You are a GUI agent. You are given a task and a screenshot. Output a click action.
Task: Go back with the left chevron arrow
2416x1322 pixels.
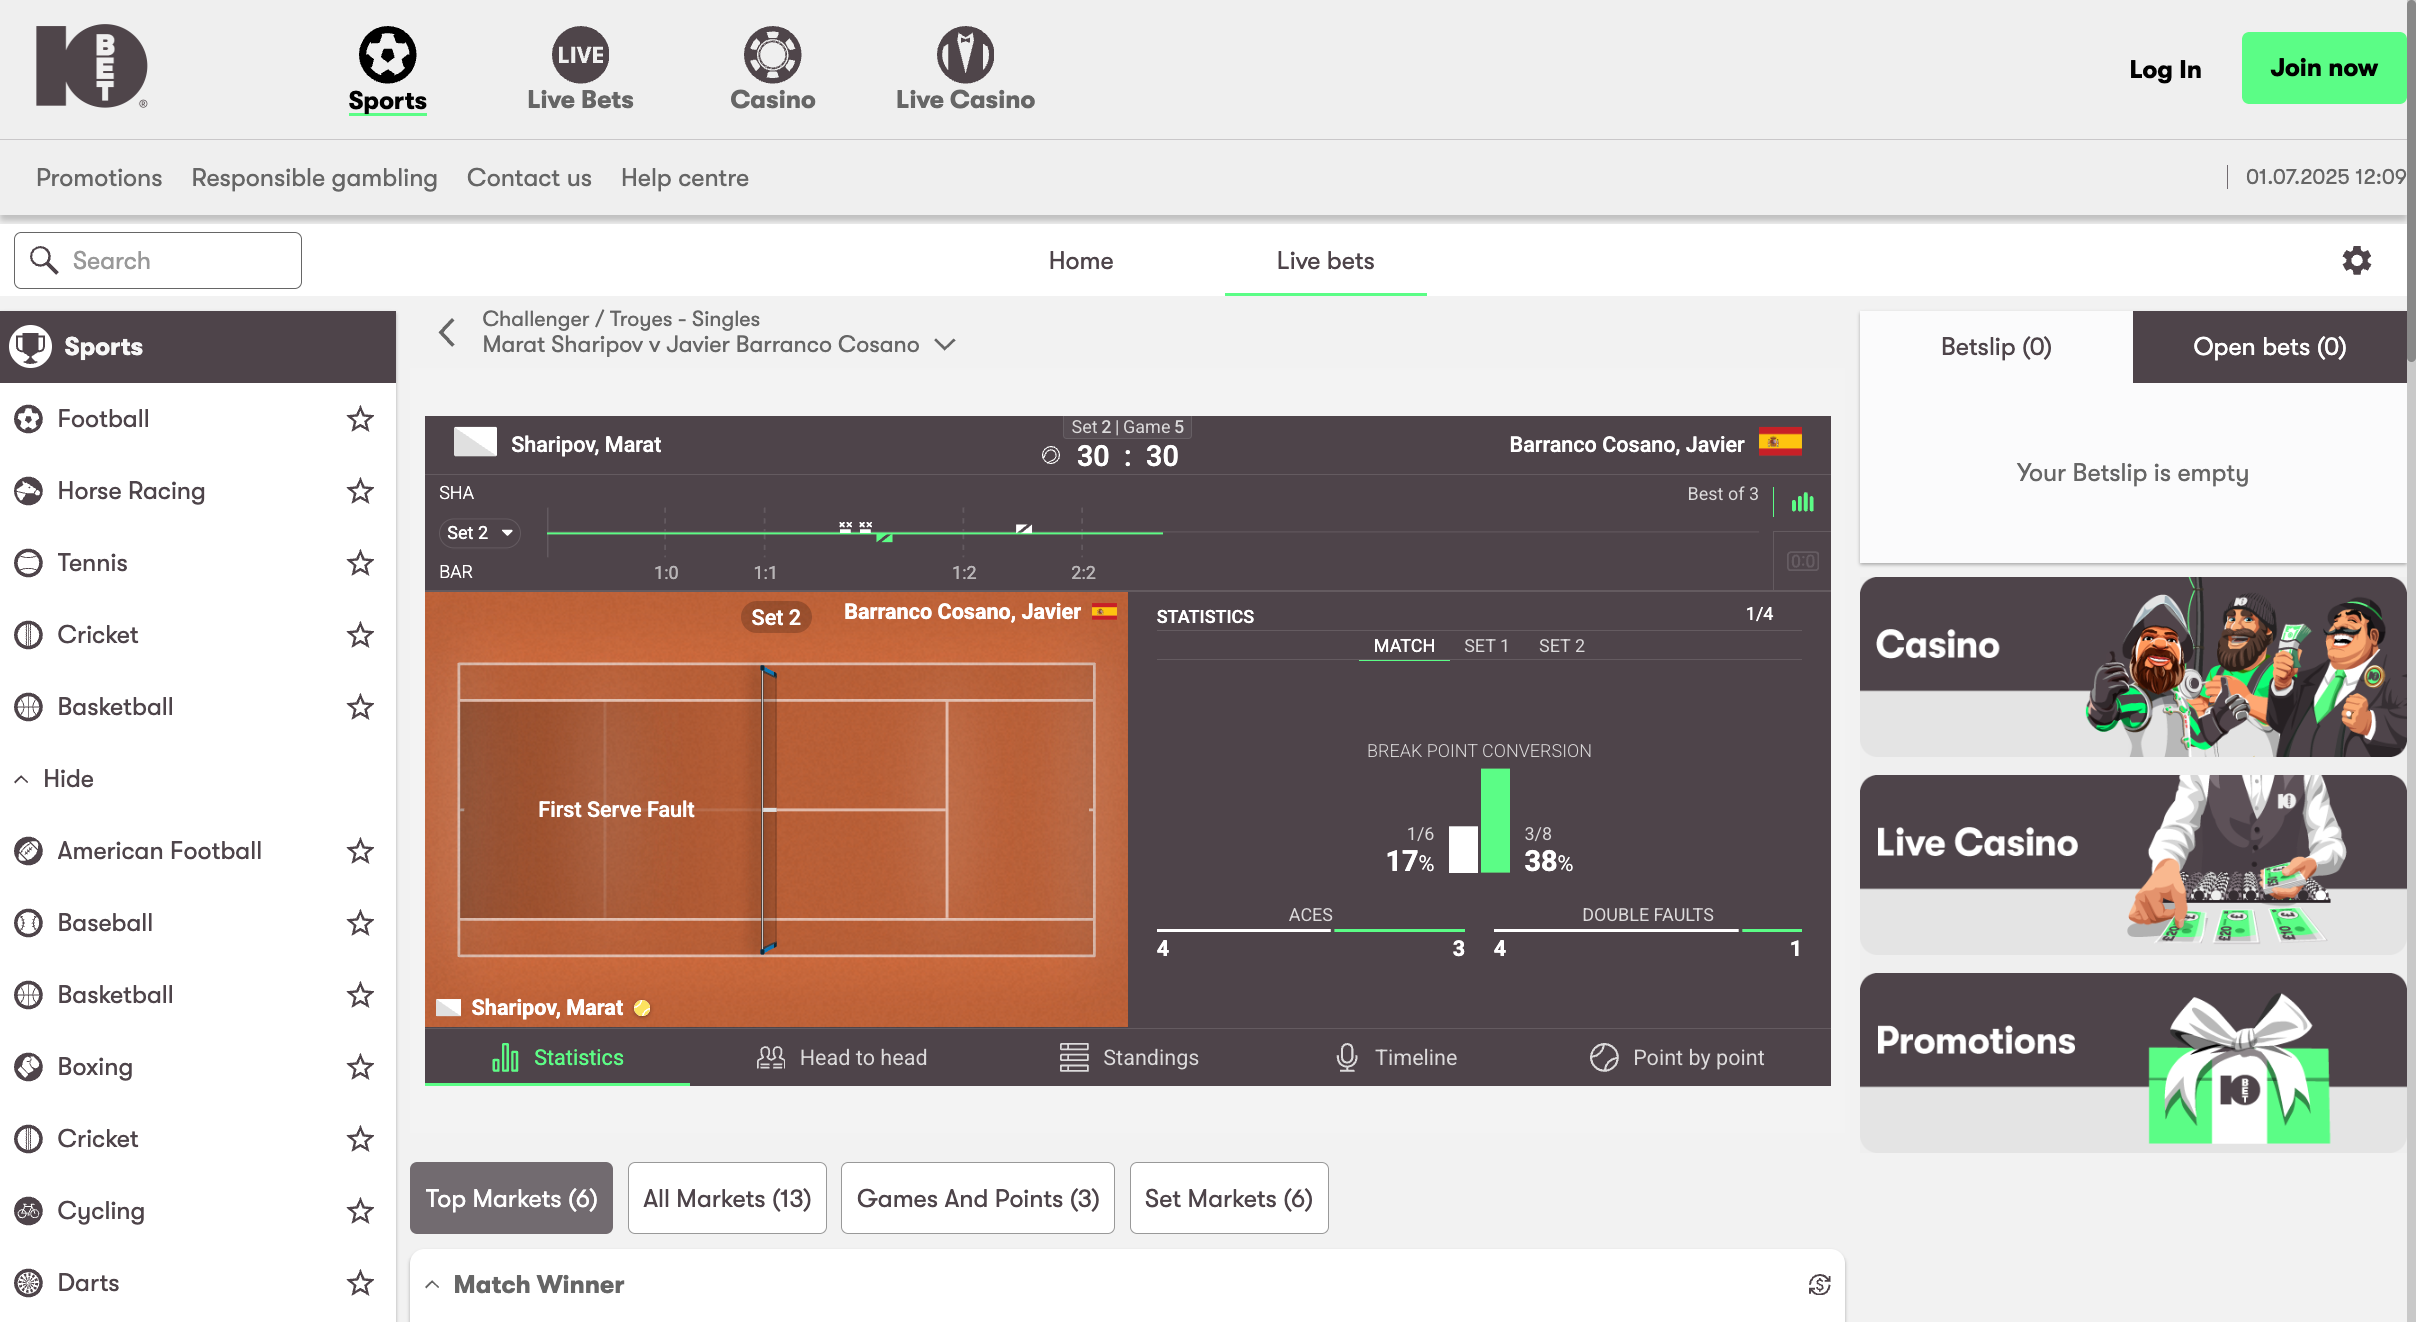[x=447, y=332]
